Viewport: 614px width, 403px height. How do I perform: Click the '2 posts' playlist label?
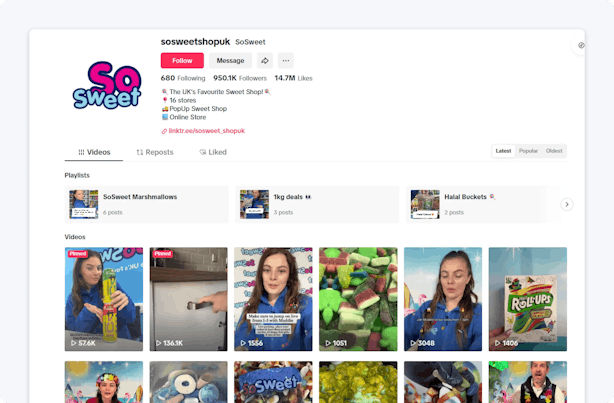coord(454,212)
